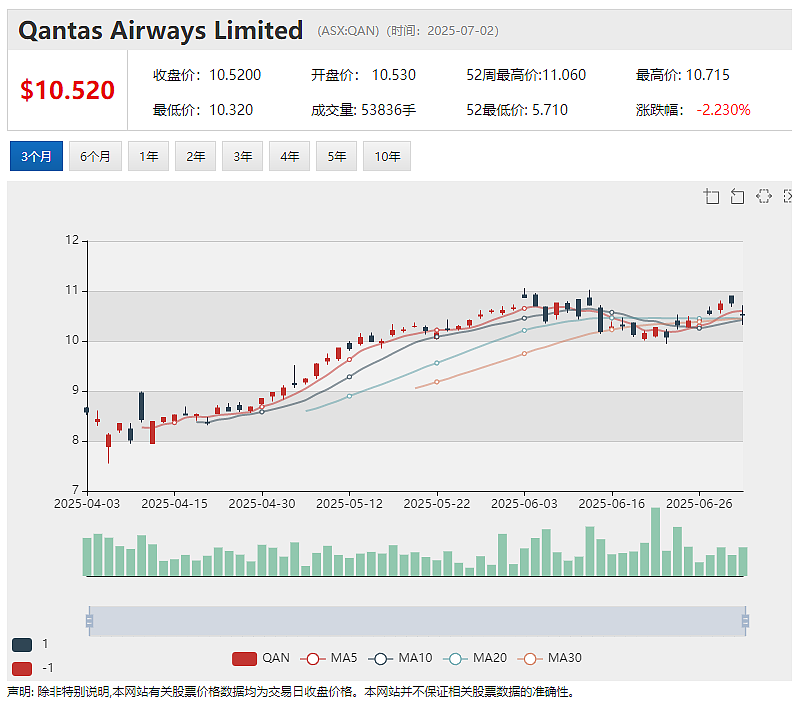Switch to the 10年 range tab
The height and width of the screenshot is (713, 801).
coord(387,156)
